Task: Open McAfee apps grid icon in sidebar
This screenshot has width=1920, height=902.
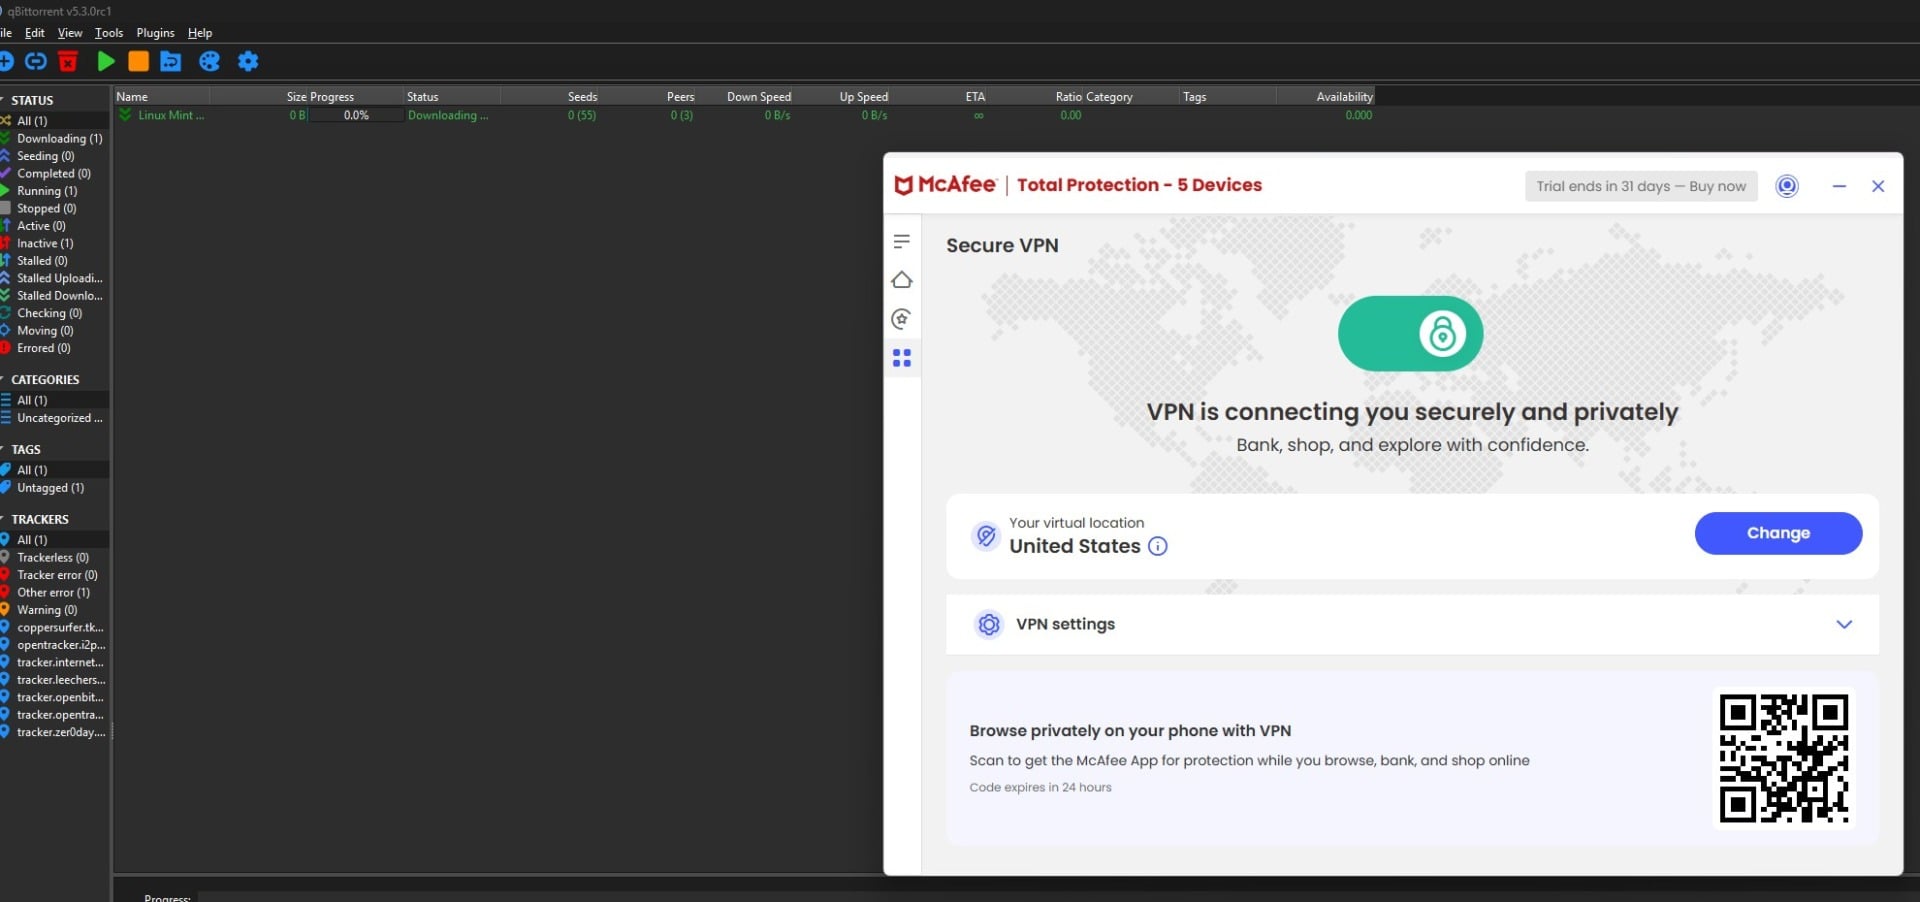Action: coord(902,358)
